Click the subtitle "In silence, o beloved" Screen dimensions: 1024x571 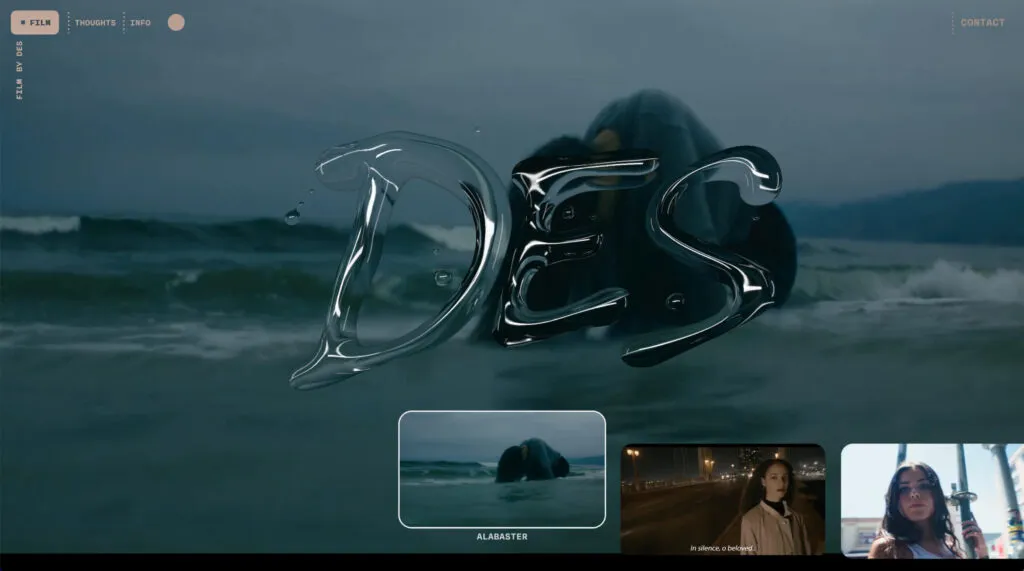pos(722,548)
